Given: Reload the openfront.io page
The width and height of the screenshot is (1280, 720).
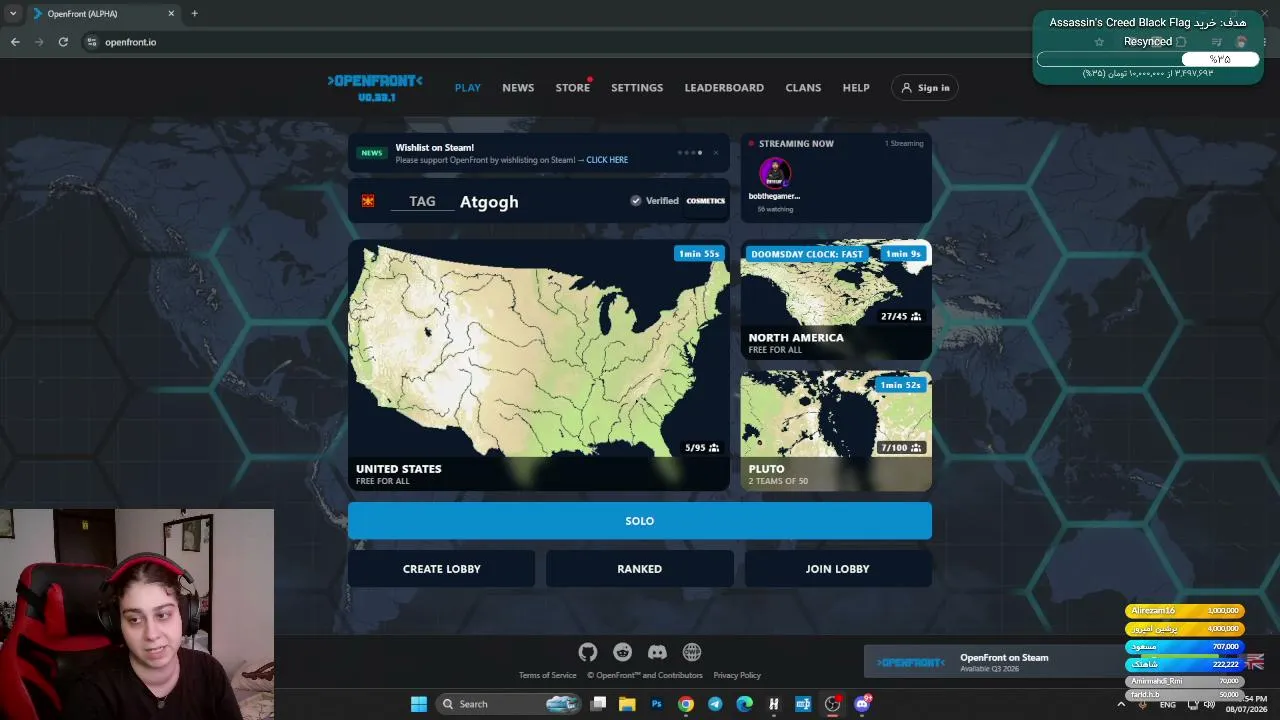Looking at the screenshot, I should pos(63,42).
